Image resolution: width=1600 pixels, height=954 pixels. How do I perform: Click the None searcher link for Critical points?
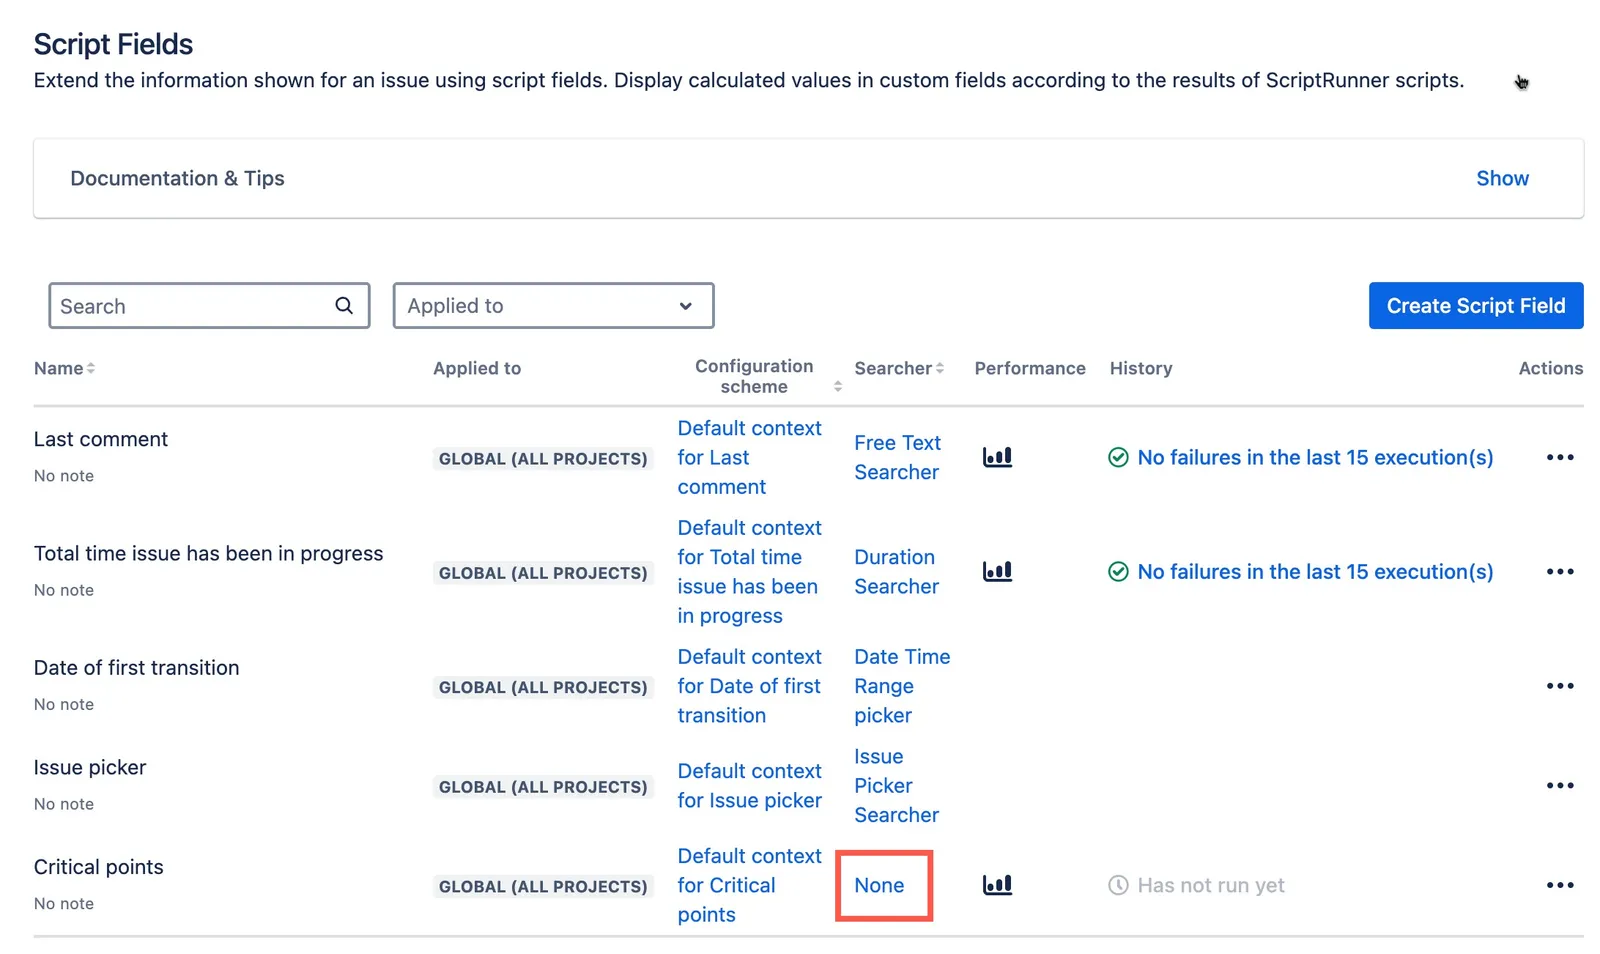879,885
